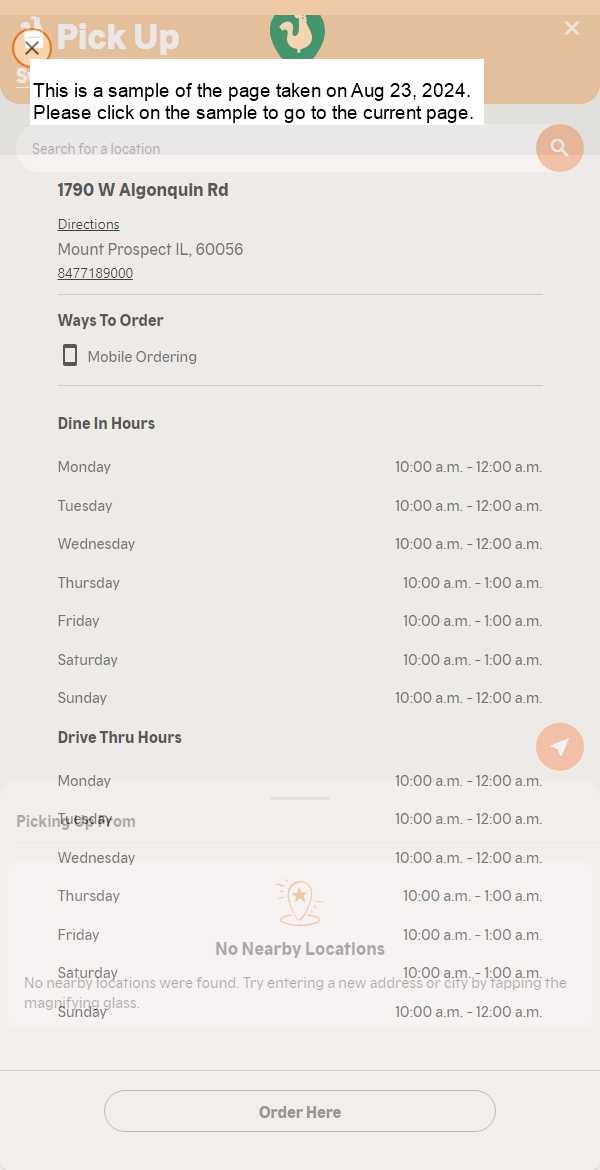Use current location via arrow button
Viewport: 600px width, 1170px height.
(560, 746)
